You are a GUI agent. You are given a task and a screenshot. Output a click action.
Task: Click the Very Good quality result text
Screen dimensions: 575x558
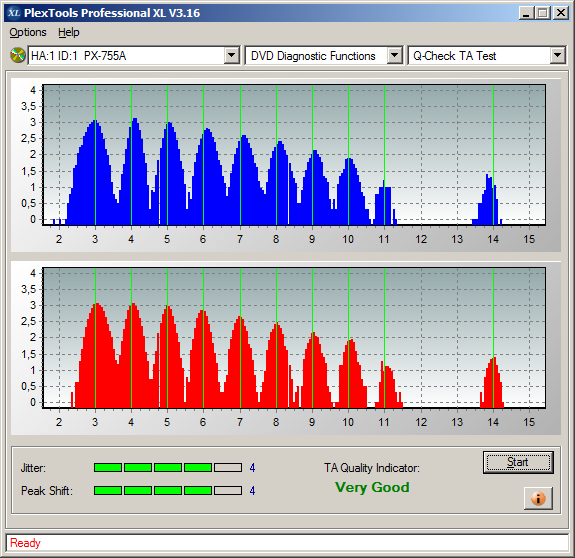point(372,487)
